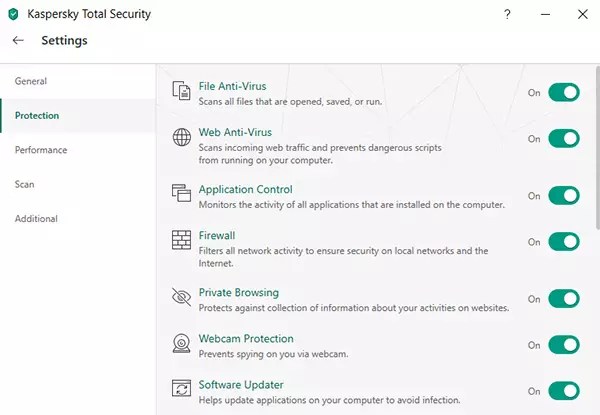This screenshot has width=600, height=415.
Task: Go back using the arrow icon
Action: [18, 41]
